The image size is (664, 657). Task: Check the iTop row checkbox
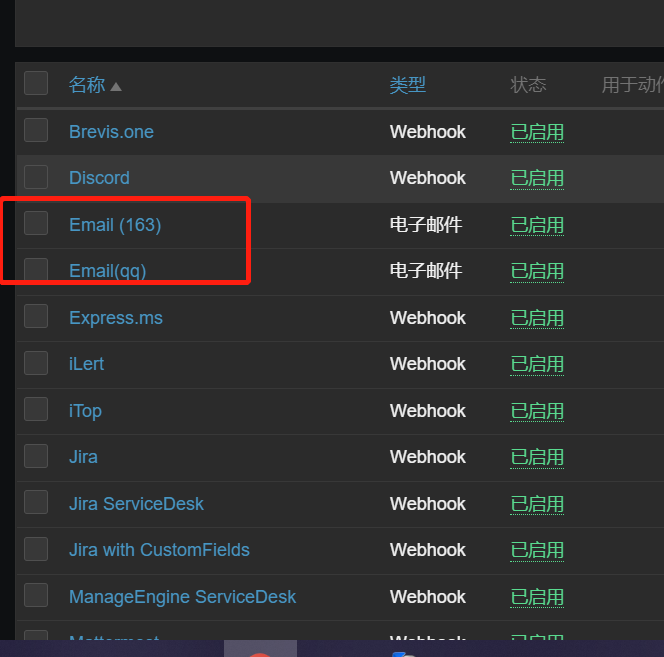(x=36, y=409)
